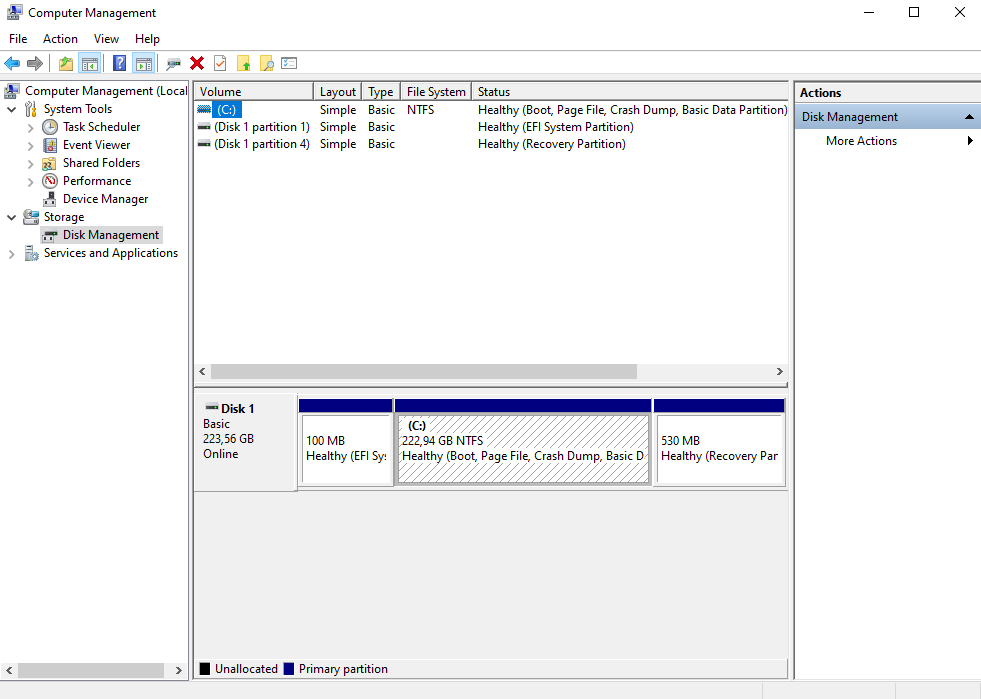Click the disk connect toolbar icon
Screen dimensions: 981x699
pos(174,64)
